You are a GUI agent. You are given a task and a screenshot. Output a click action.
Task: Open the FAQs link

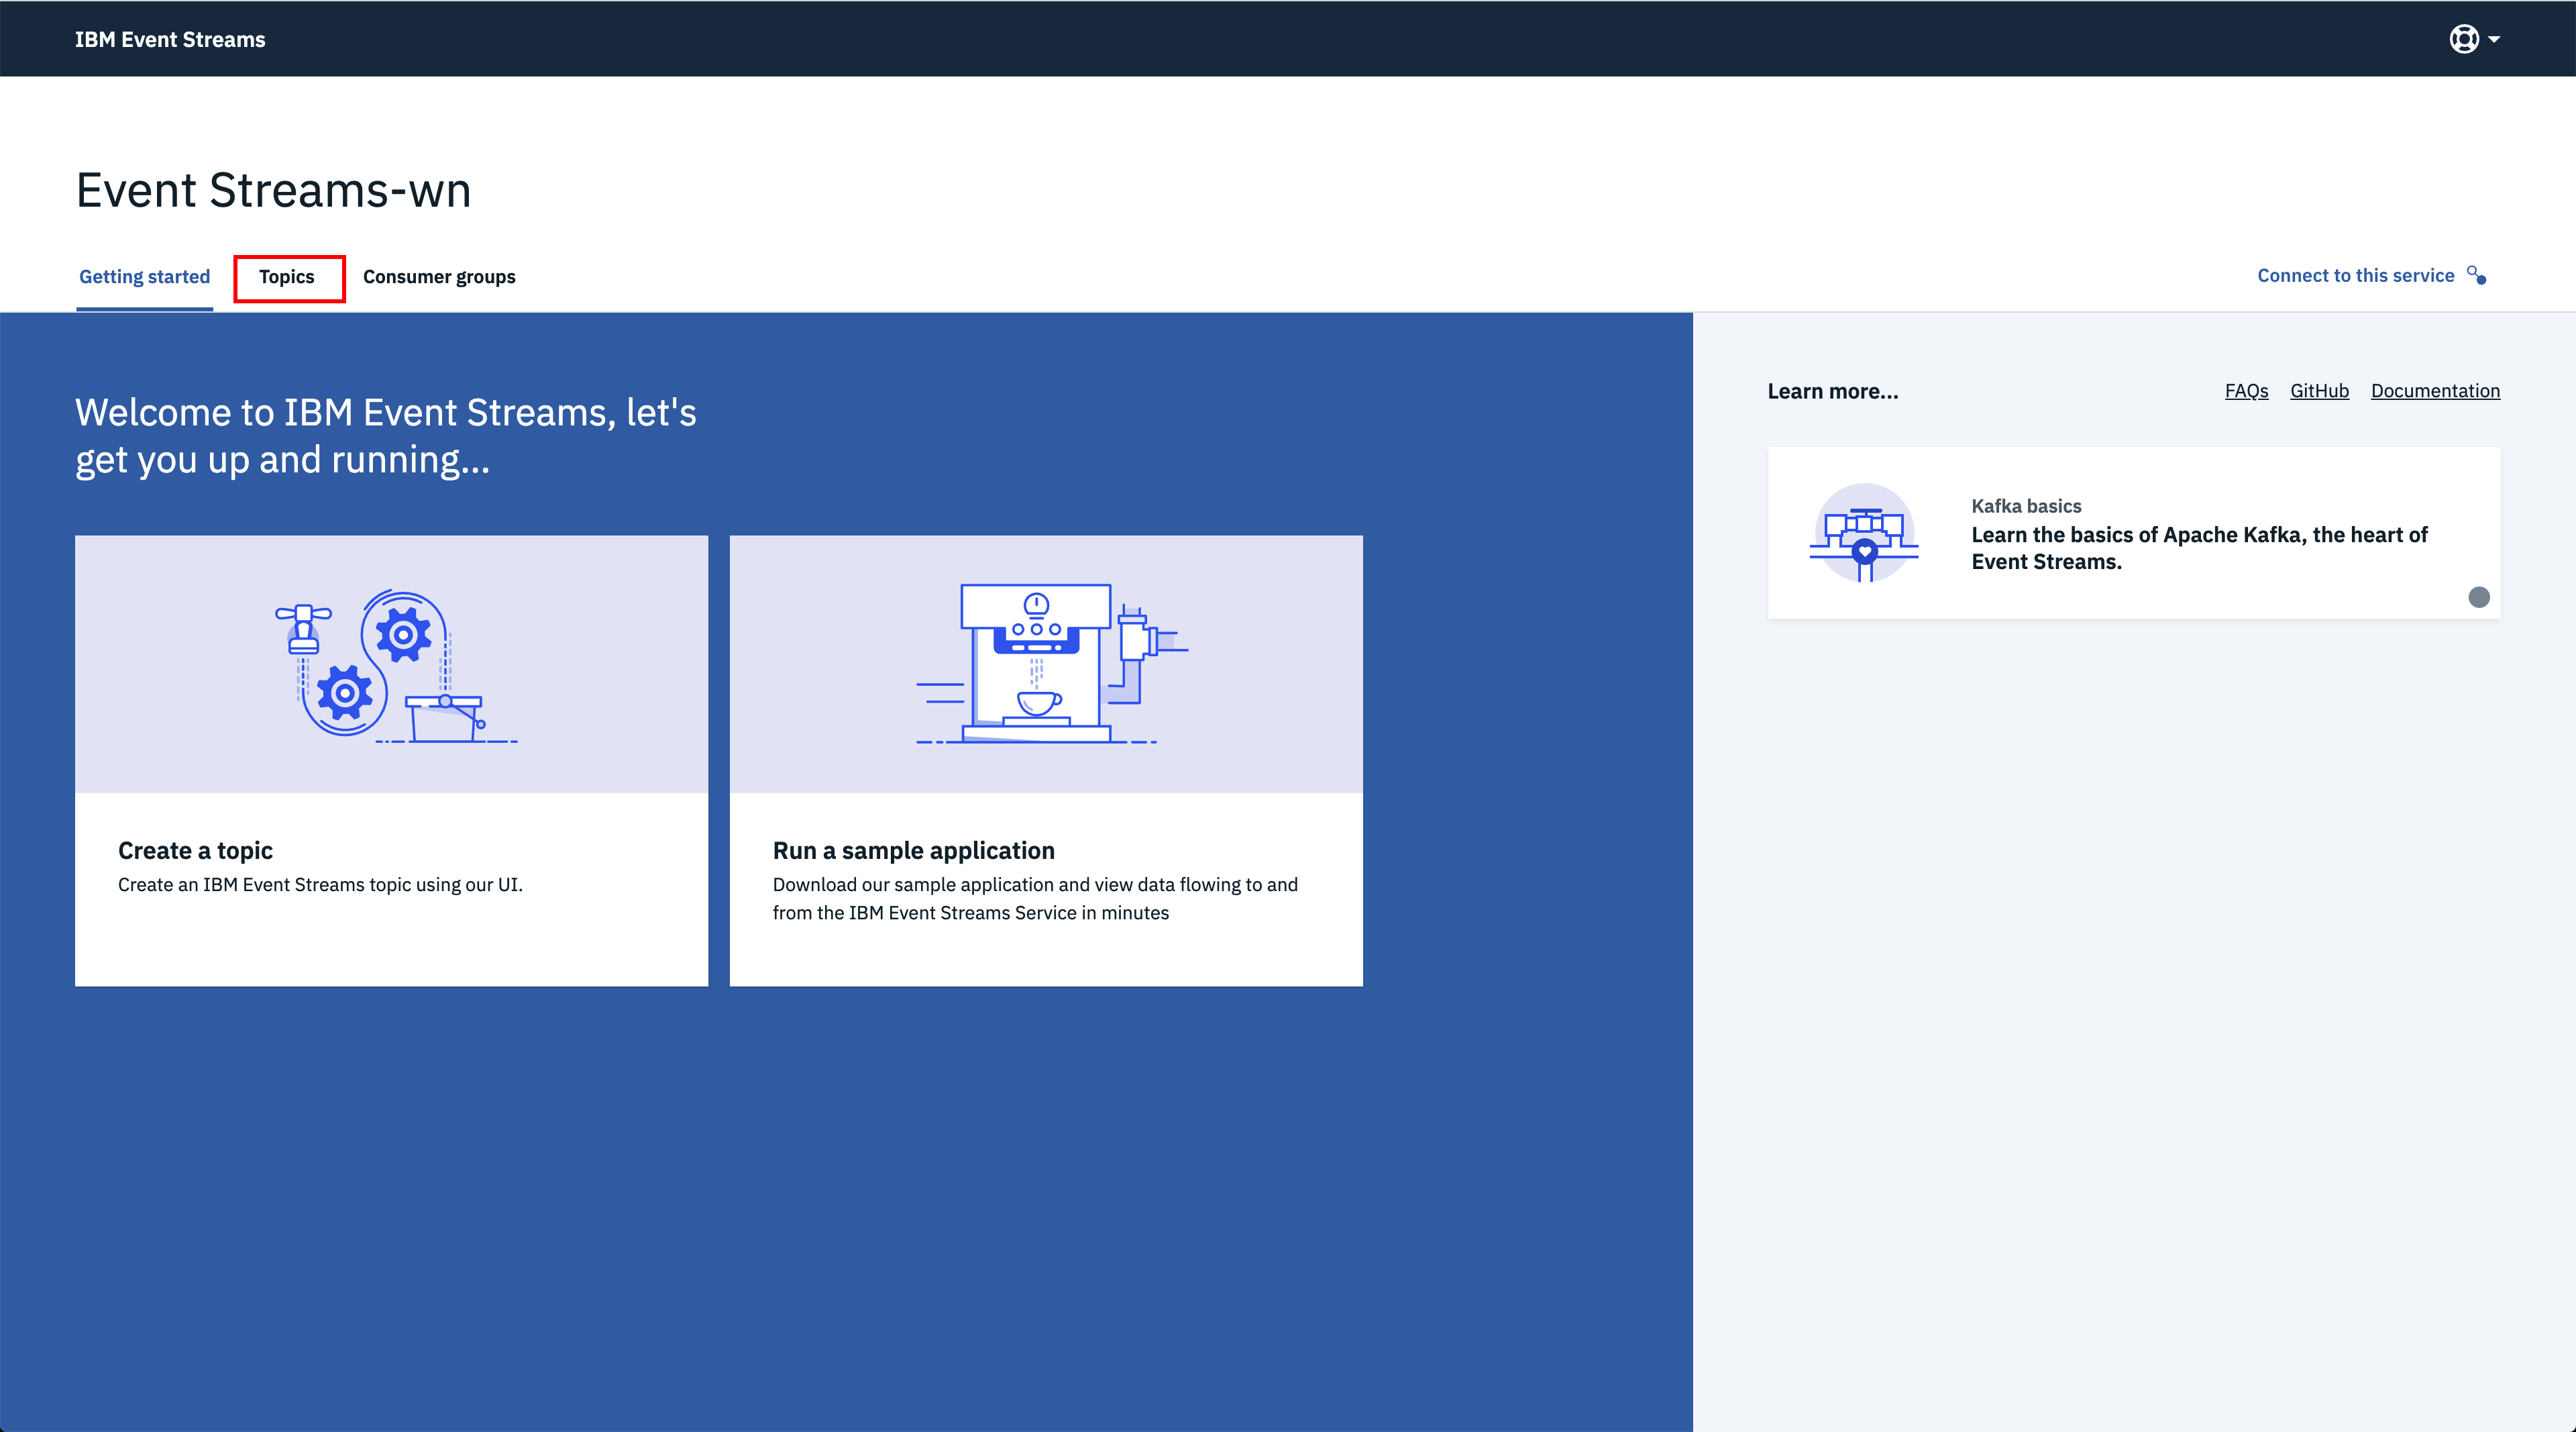2246,391
